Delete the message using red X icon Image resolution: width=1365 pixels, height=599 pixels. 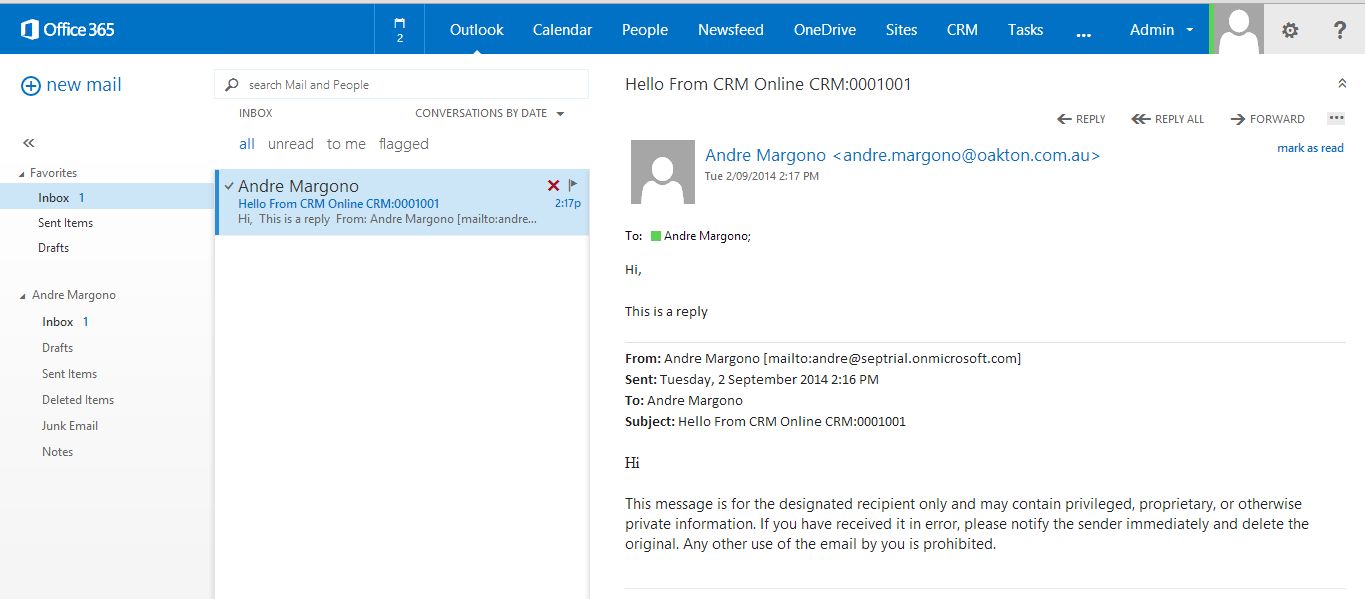point(553,186)
